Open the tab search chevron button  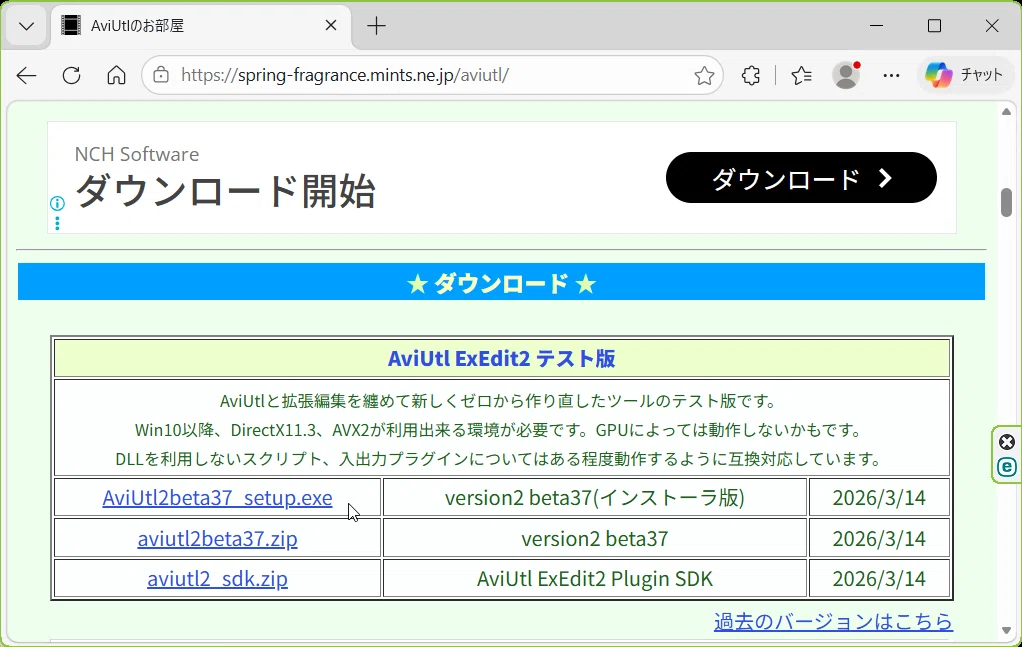point(27,26)
